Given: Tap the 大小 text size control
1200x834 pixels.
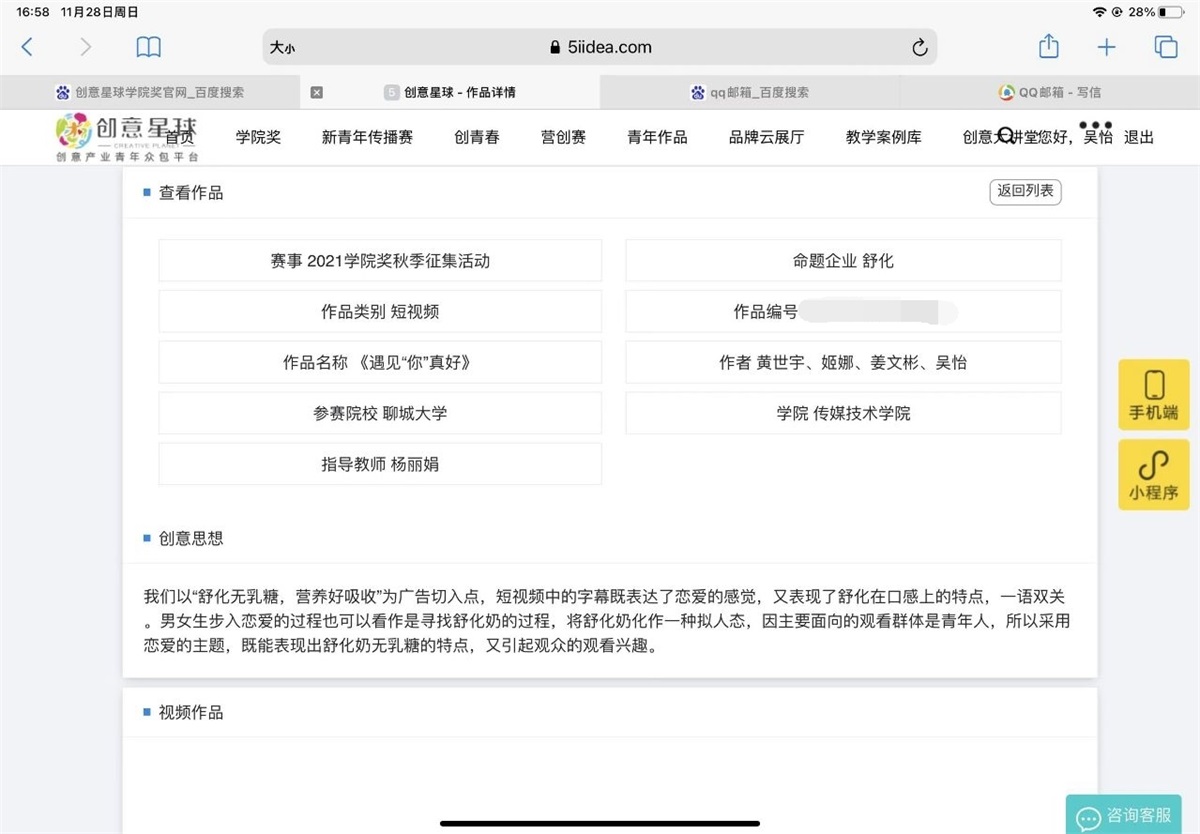Looking at the screenshot, I should point(282,47).
